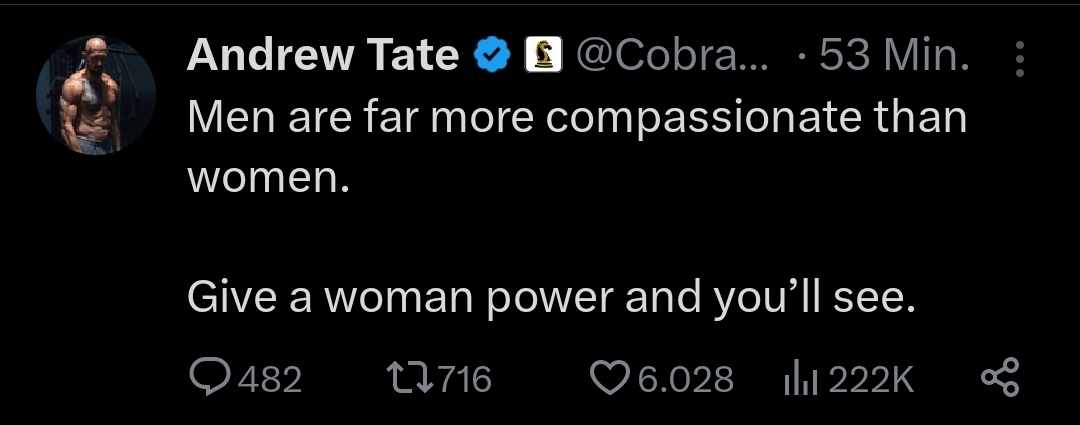Click the repost arrows icon
This screenshot has width=1080, height=425.
tap(407, 378)
